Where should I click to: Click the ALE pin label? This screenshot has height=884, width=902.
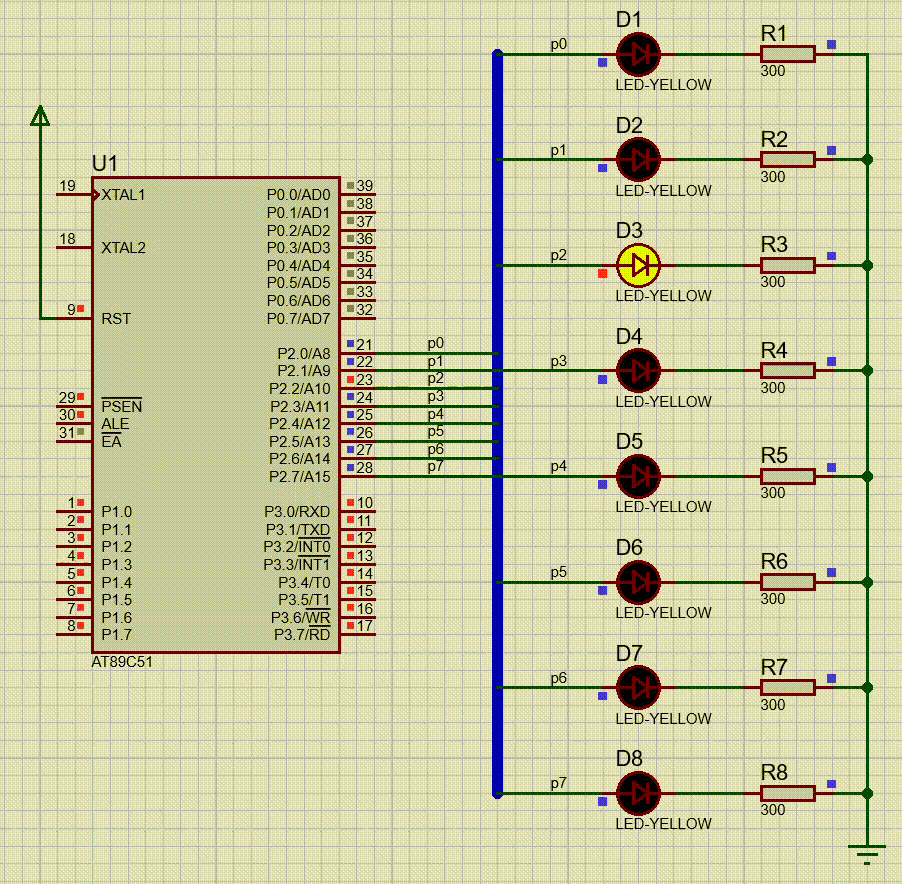pos(115,424)
